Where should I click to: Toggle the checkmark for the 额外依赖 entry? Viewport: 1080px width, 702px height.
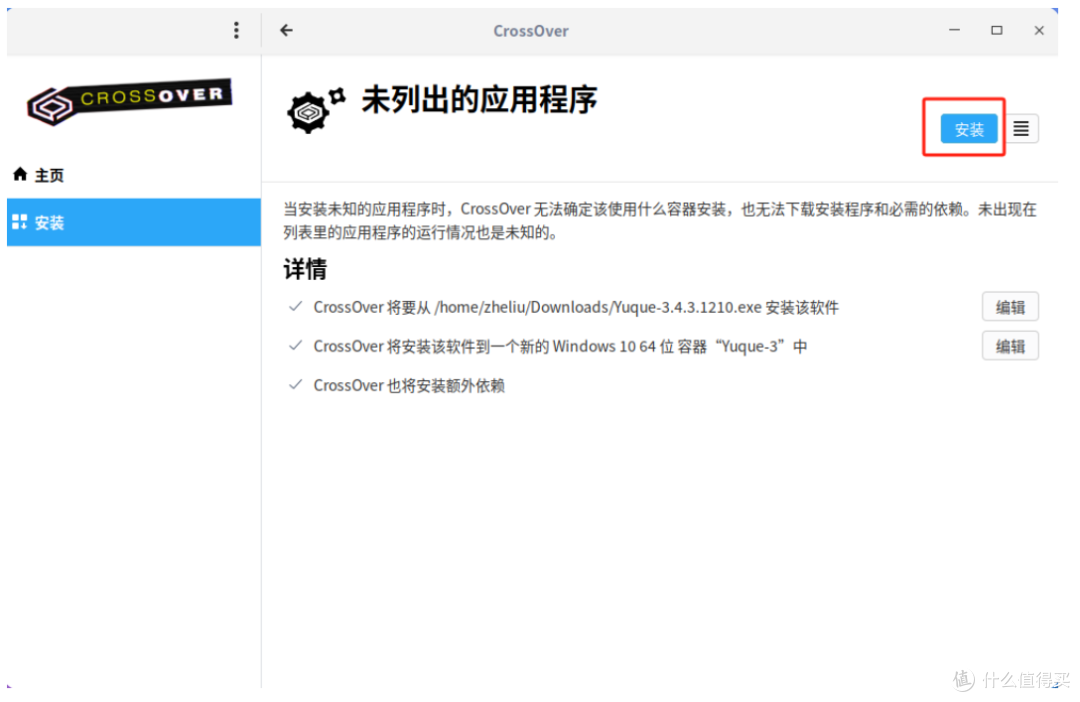[x=294, y=385]
